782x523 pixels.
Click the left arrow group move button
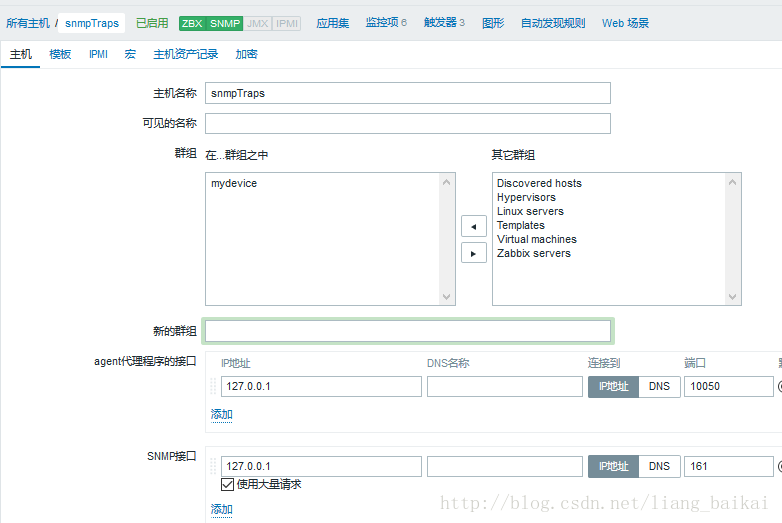pos(473,226)
